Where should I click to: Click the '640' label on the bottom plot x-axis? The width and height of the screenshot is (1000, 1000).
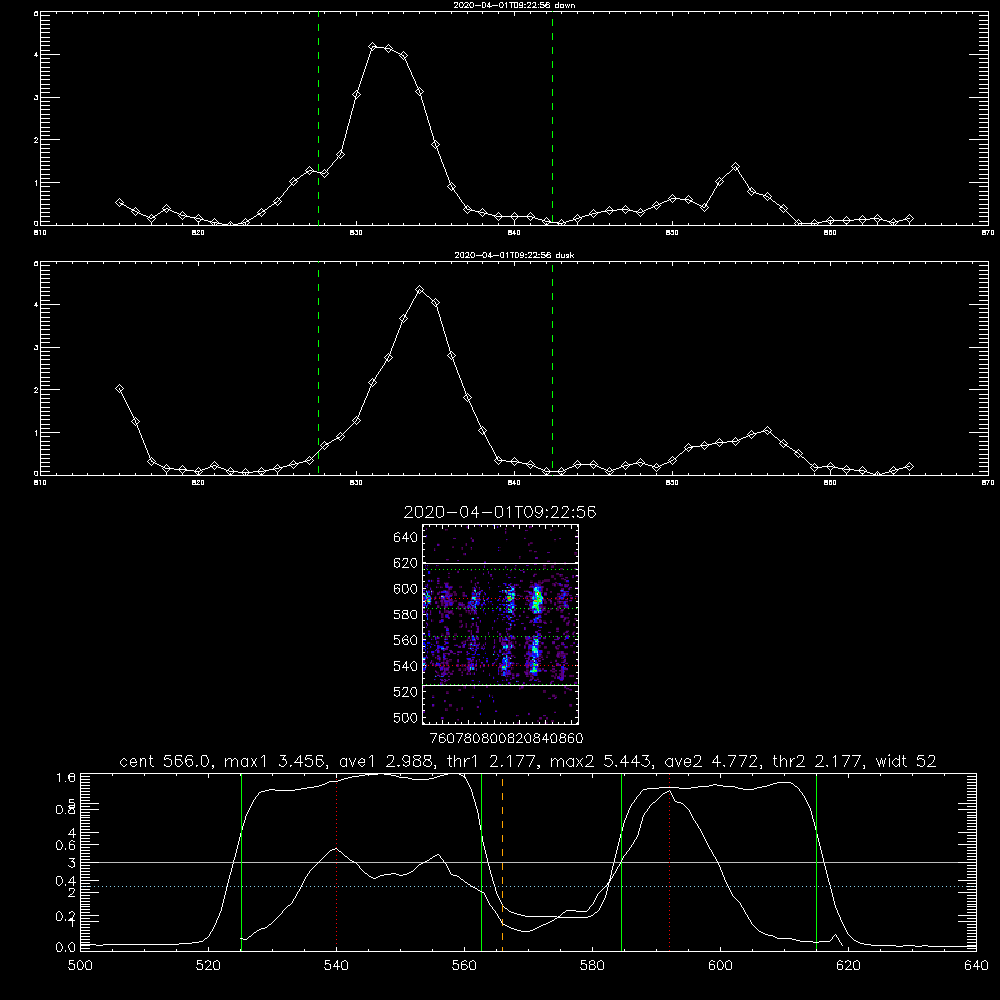(976, 966)
